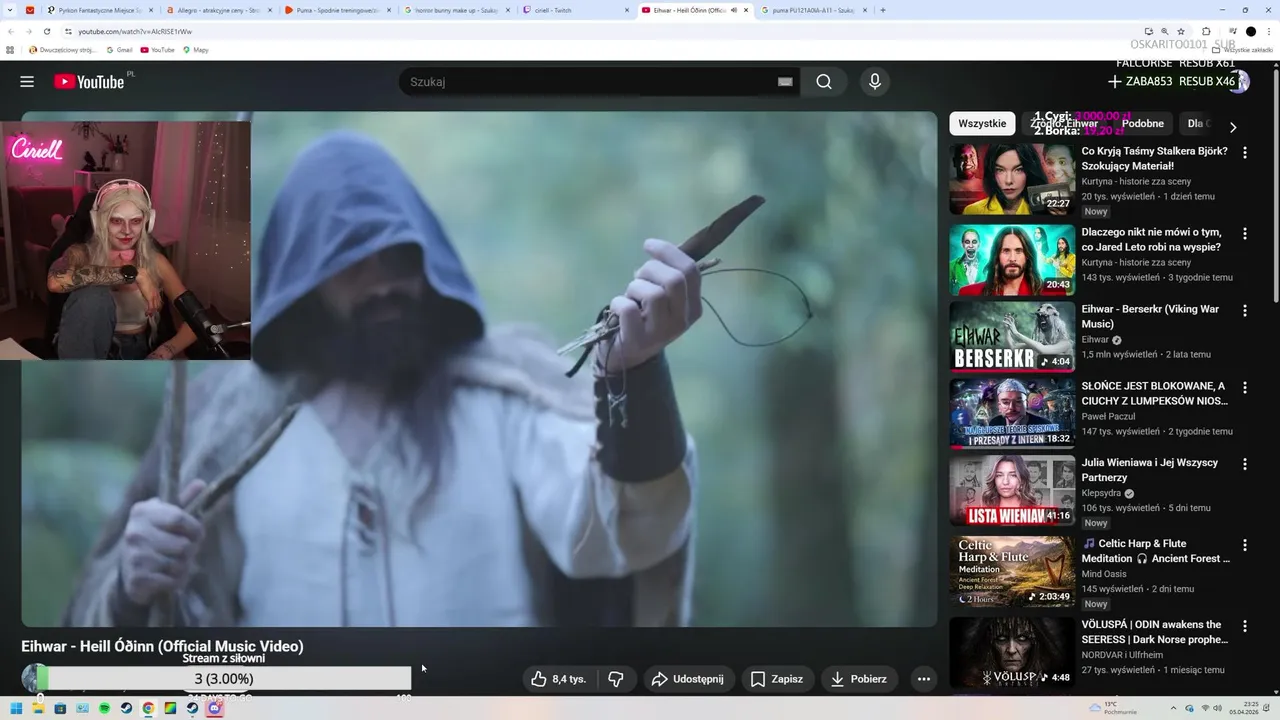Bookmark this page with the star
This screenshot has height=720, width=1280.
tap(1181, 31)
